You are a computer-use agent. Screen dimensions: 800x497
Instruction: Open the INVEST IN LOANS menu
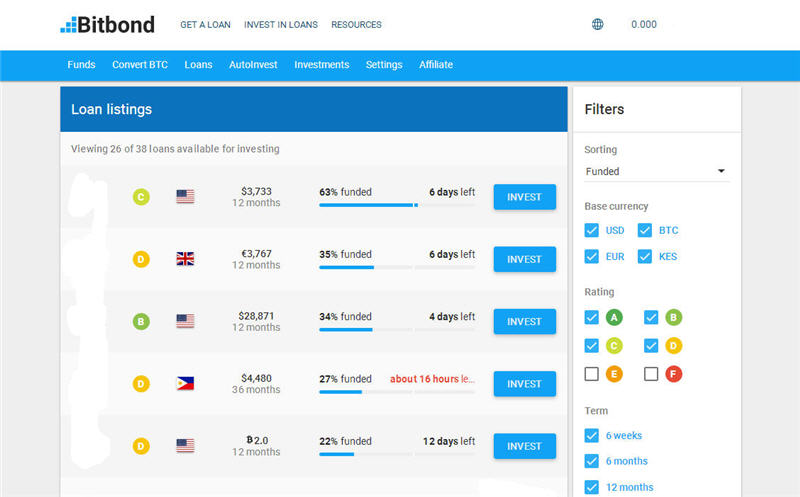[x=281, y=24]
